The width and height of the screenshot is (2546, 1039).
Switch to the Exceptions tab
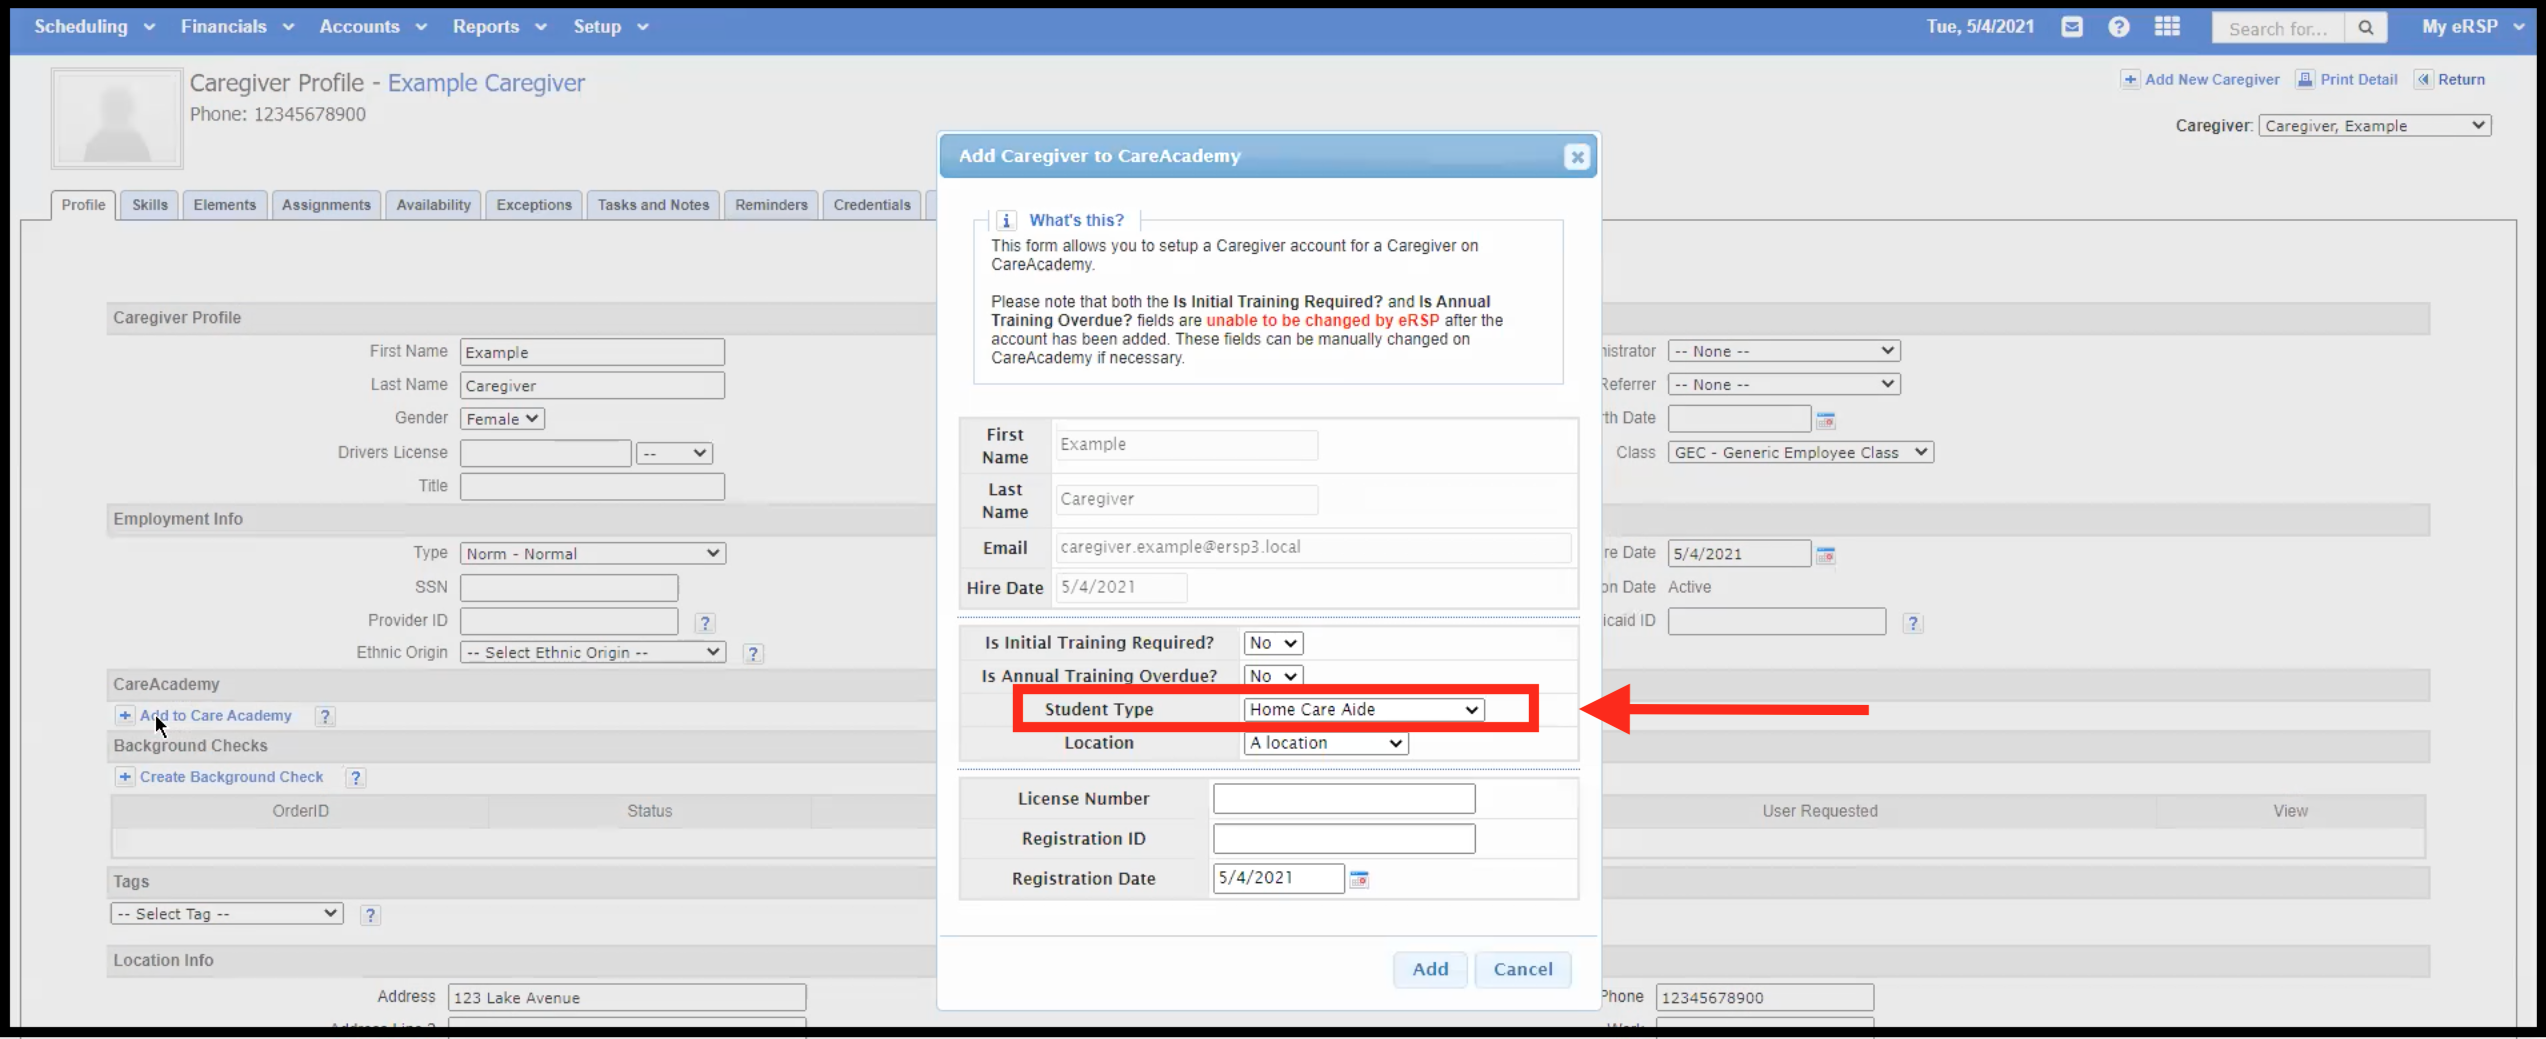pyautogui.click(x=534, y=205)
